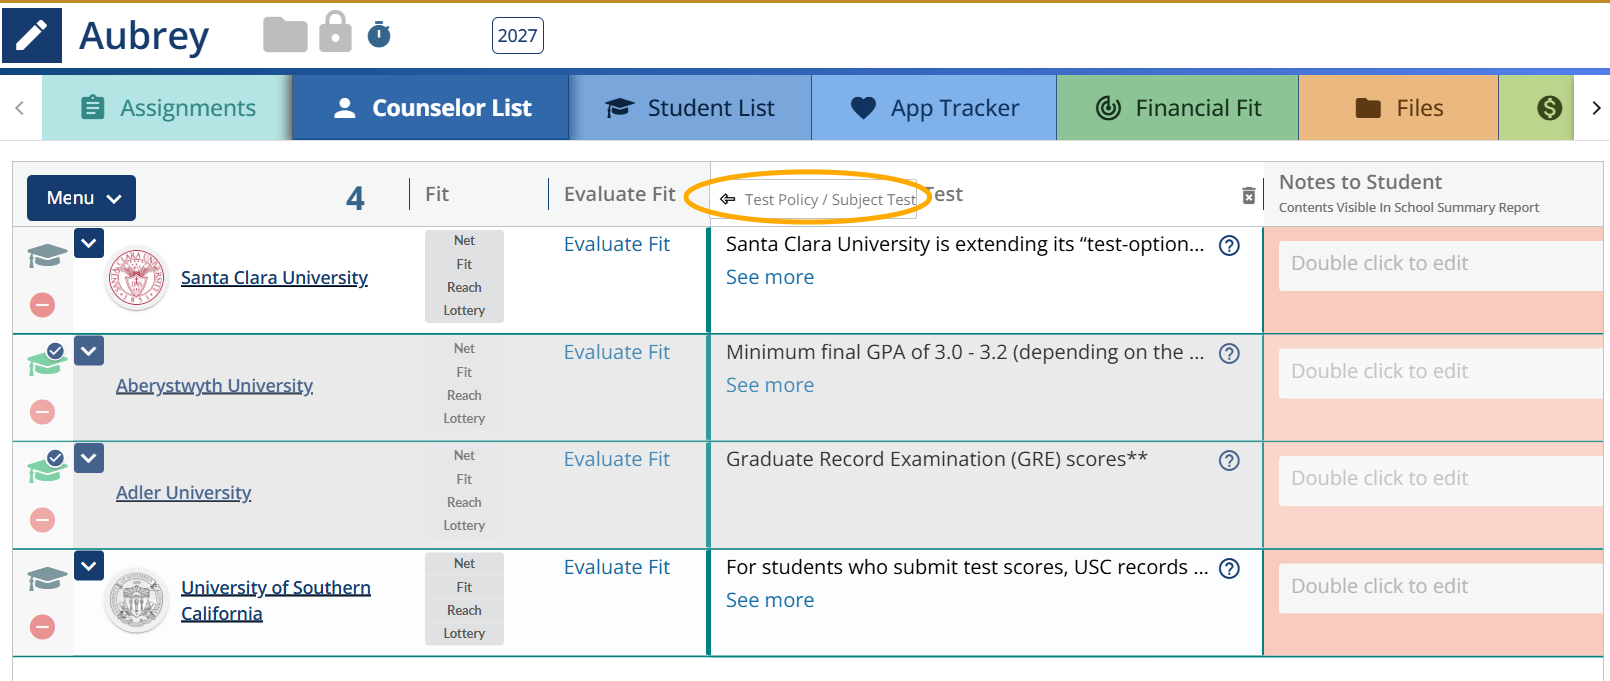The width and height of the screenshot is (1610, 681).
Task: Click the Test Policy / Subject Test back button
Action: coord(817,200)
